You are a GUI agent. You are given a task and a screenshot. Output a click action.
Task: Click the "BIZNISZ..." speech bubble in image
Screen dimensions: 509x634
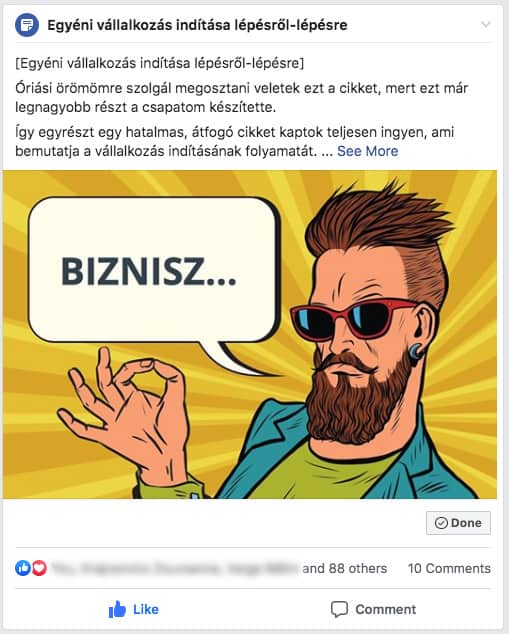(154, 270)
